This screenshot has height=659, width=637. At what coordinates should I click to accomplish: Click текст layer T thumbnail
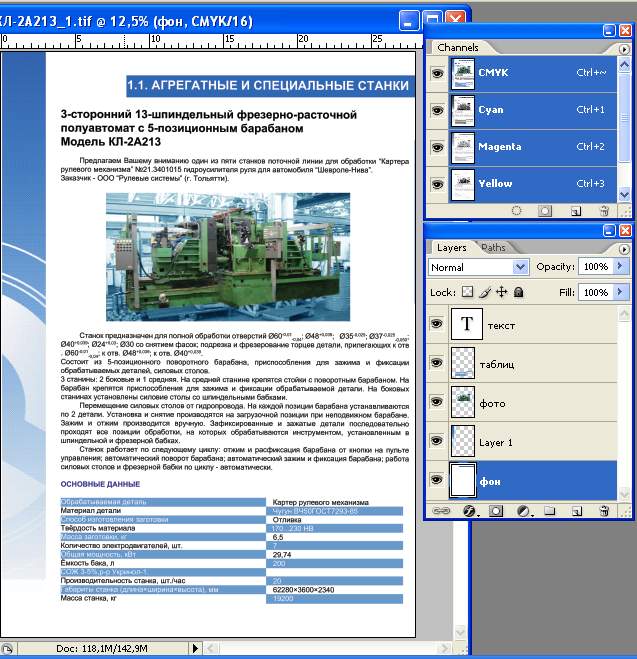click(x=467, y=324)
